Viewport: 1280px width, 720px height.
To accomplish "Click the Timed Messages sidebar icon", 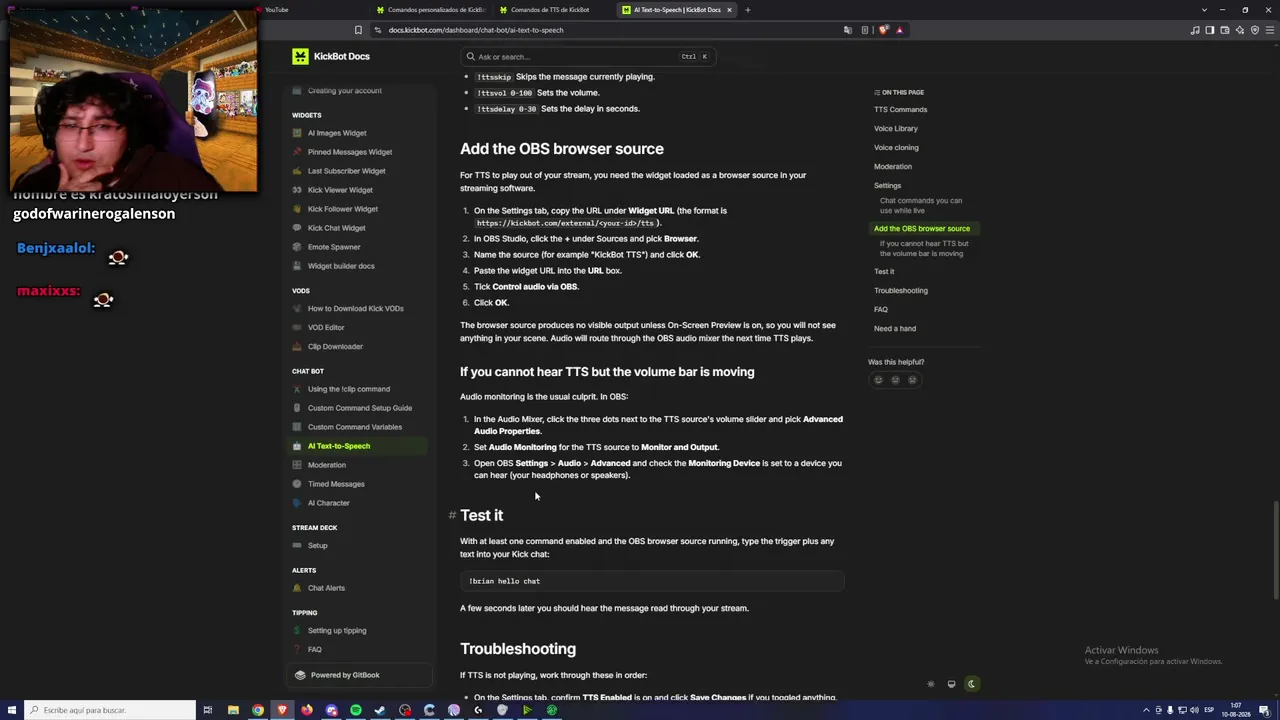I will click(x=297, y=484).
